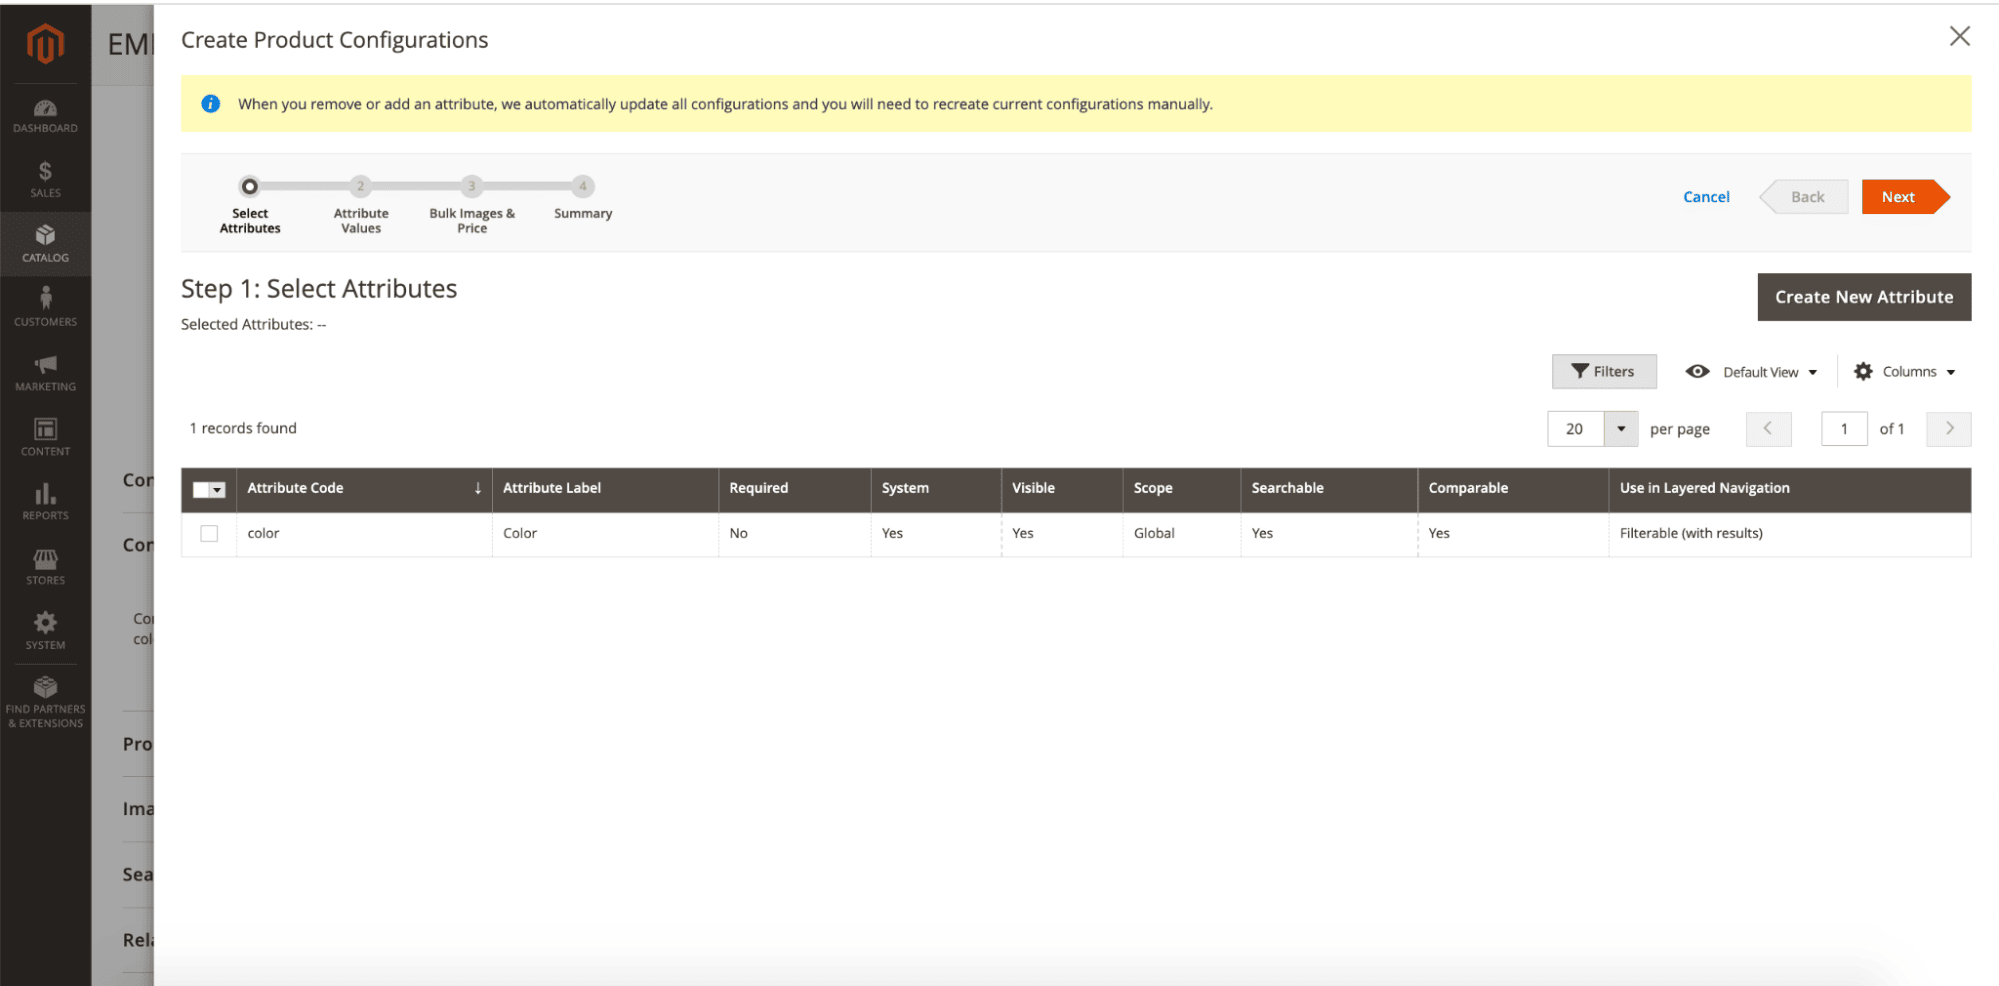Click the sort arrow in Attribute Code header

tap(478, 488)
